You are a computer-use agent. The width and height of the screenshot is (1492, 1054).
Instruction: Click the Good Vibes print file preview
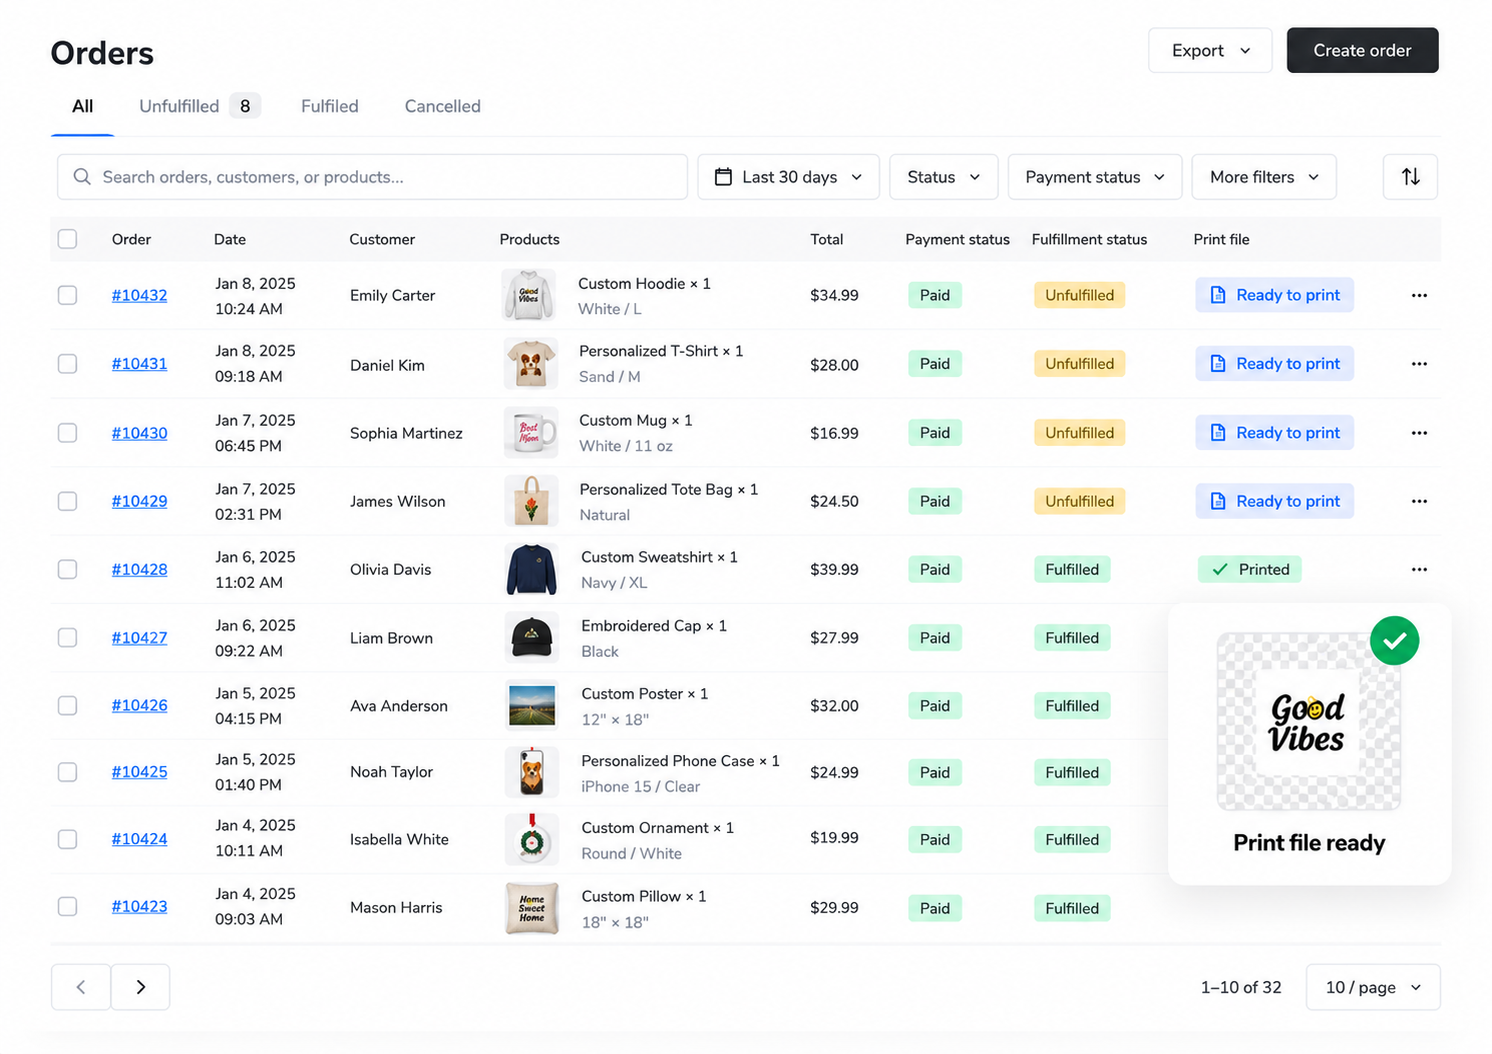coord(1308,722)
